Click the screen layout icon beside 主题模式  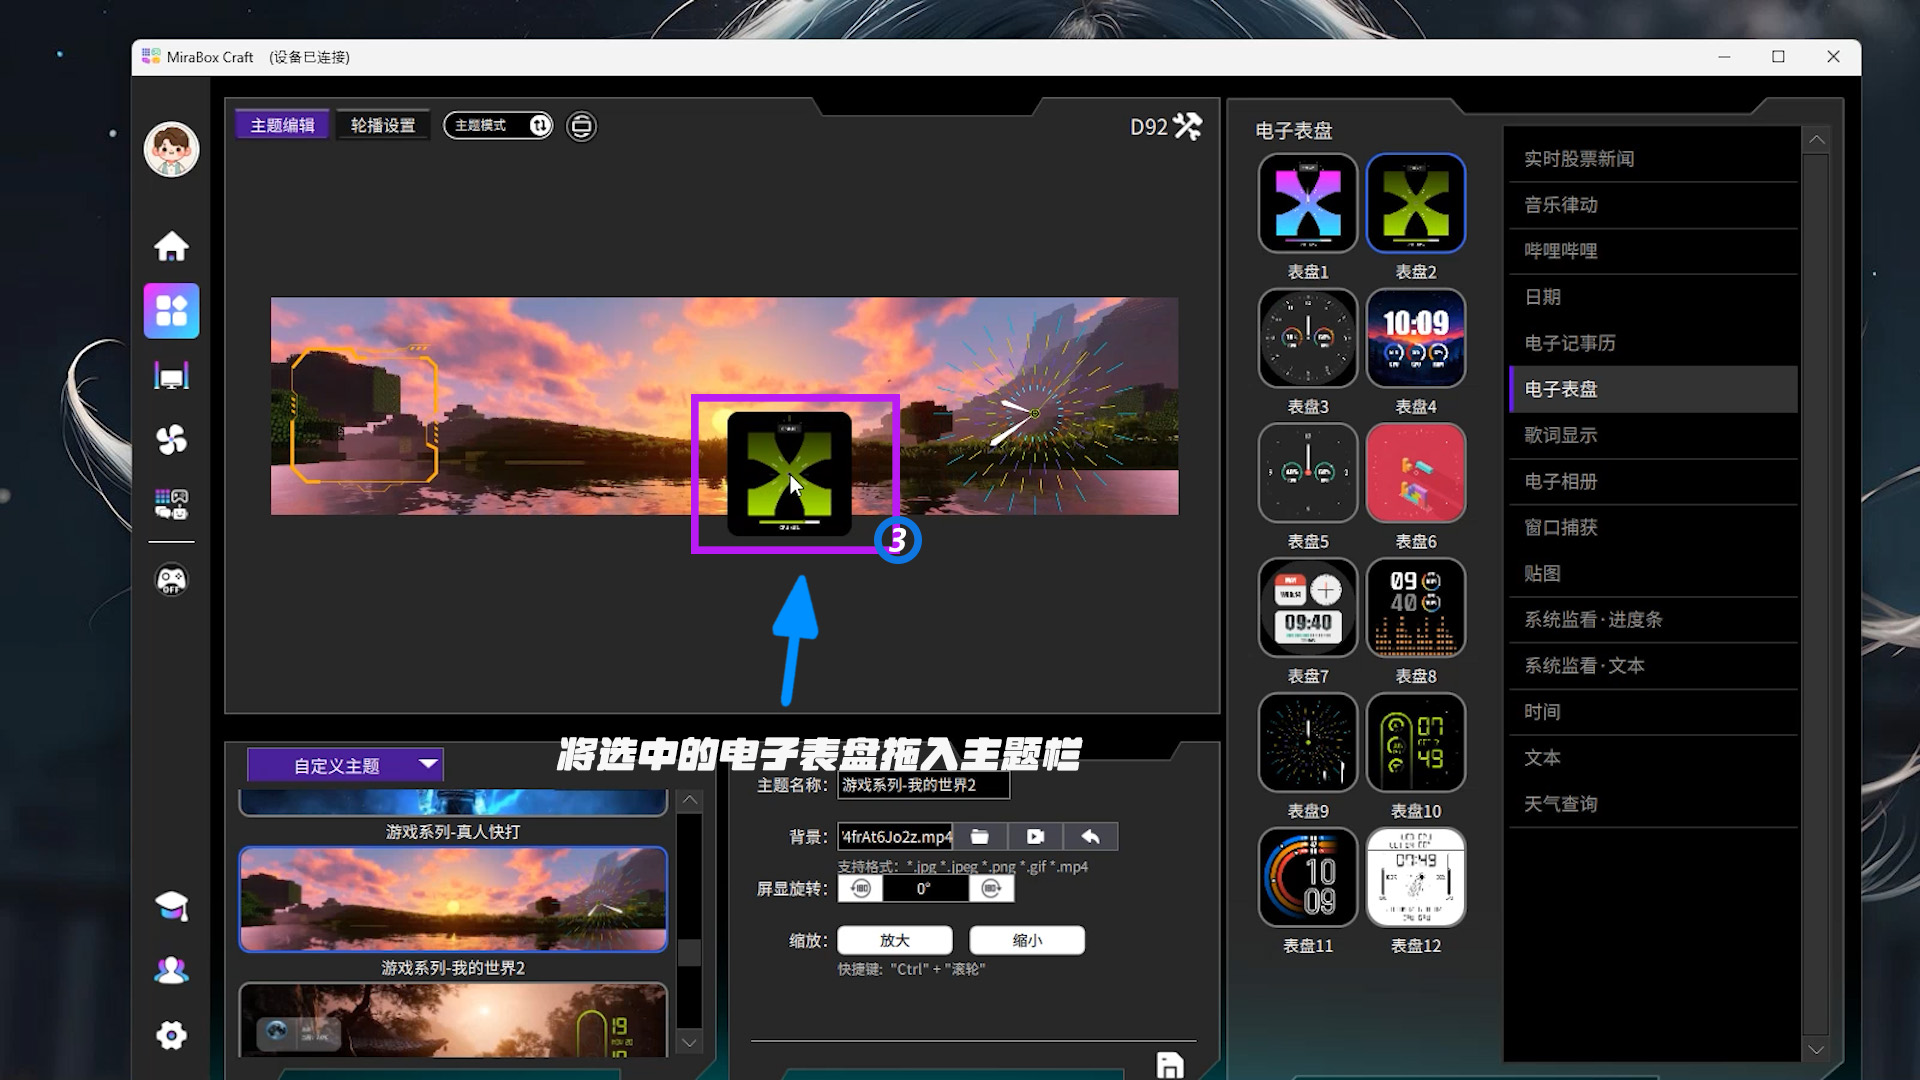(x=581, y=126)
